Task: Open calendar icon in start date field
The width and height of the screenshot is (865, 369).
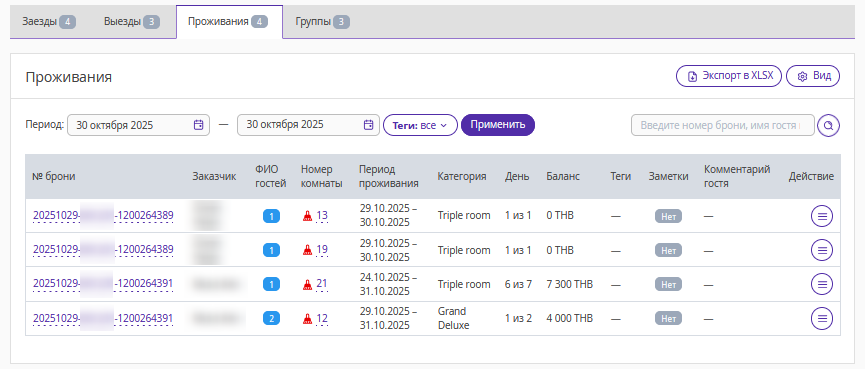Action: point(199,125)
